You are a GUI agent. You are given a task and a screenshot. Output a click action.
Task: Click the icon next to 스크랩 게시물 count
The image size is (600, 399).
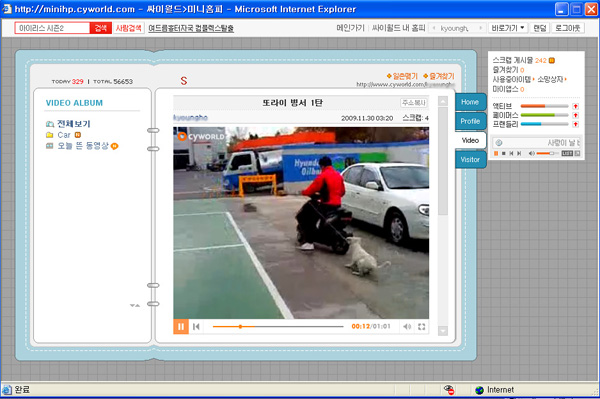coord(551,60)
